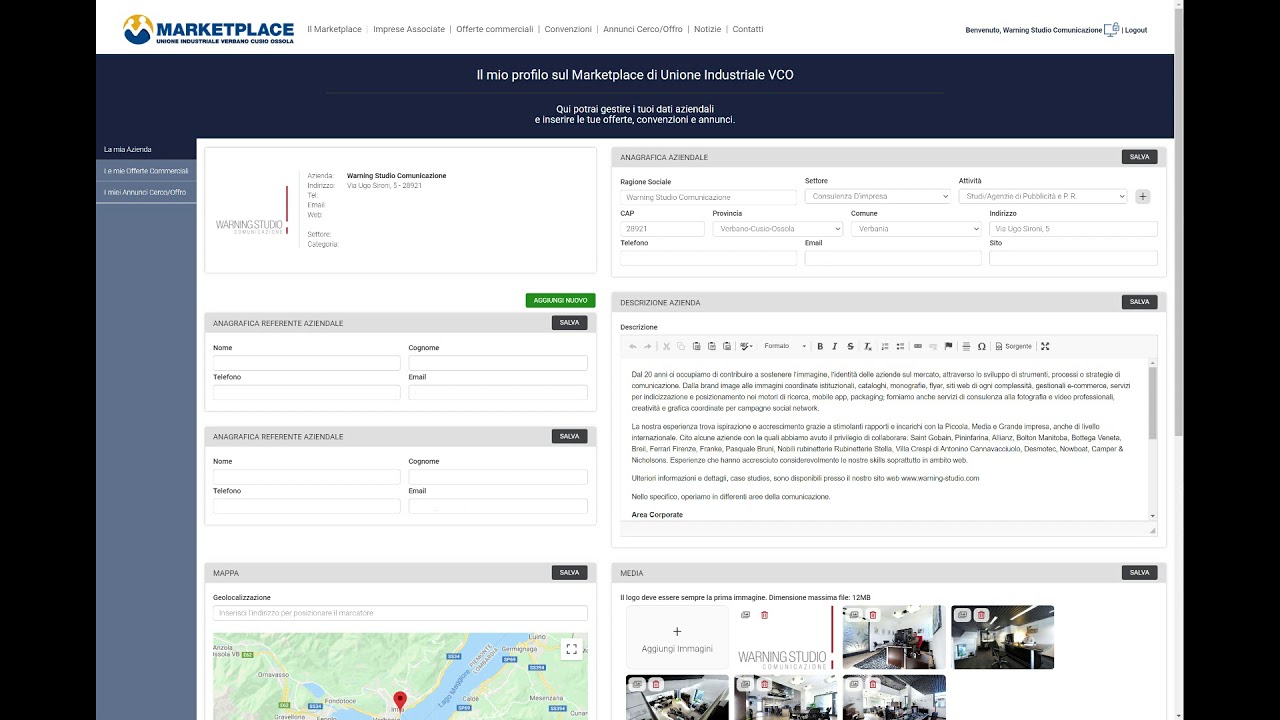Insert a numbered list in the description

tap(885, 346)
